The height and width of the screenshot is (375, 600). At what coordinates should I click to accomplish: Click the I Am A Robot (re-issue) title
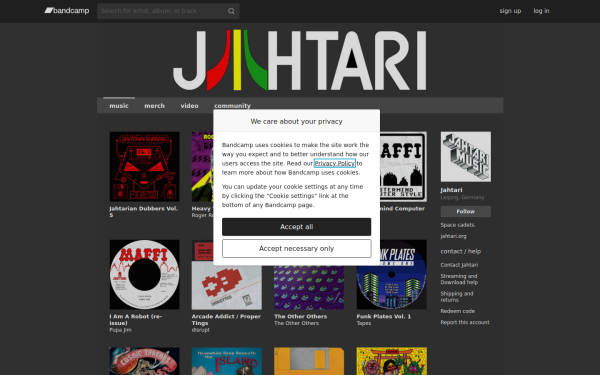(135, 320)
